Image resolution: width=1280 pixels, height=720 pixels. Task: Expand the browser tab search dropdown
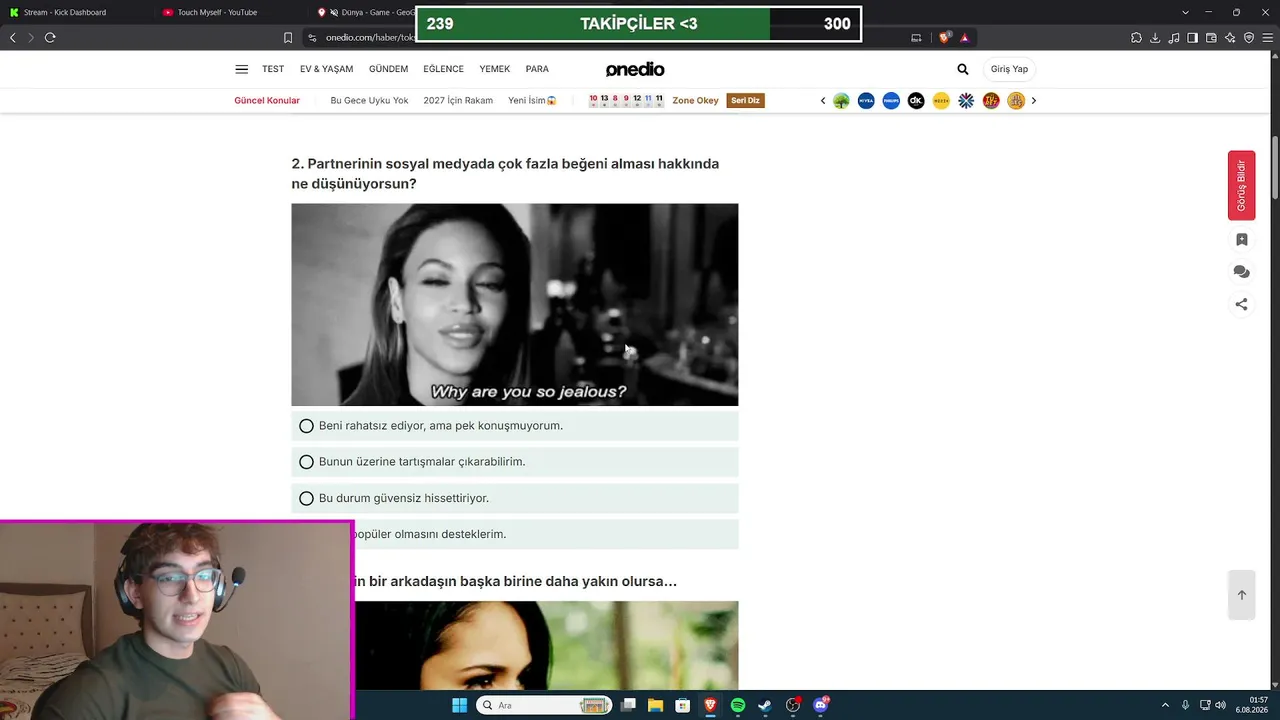coord(1186,12)
